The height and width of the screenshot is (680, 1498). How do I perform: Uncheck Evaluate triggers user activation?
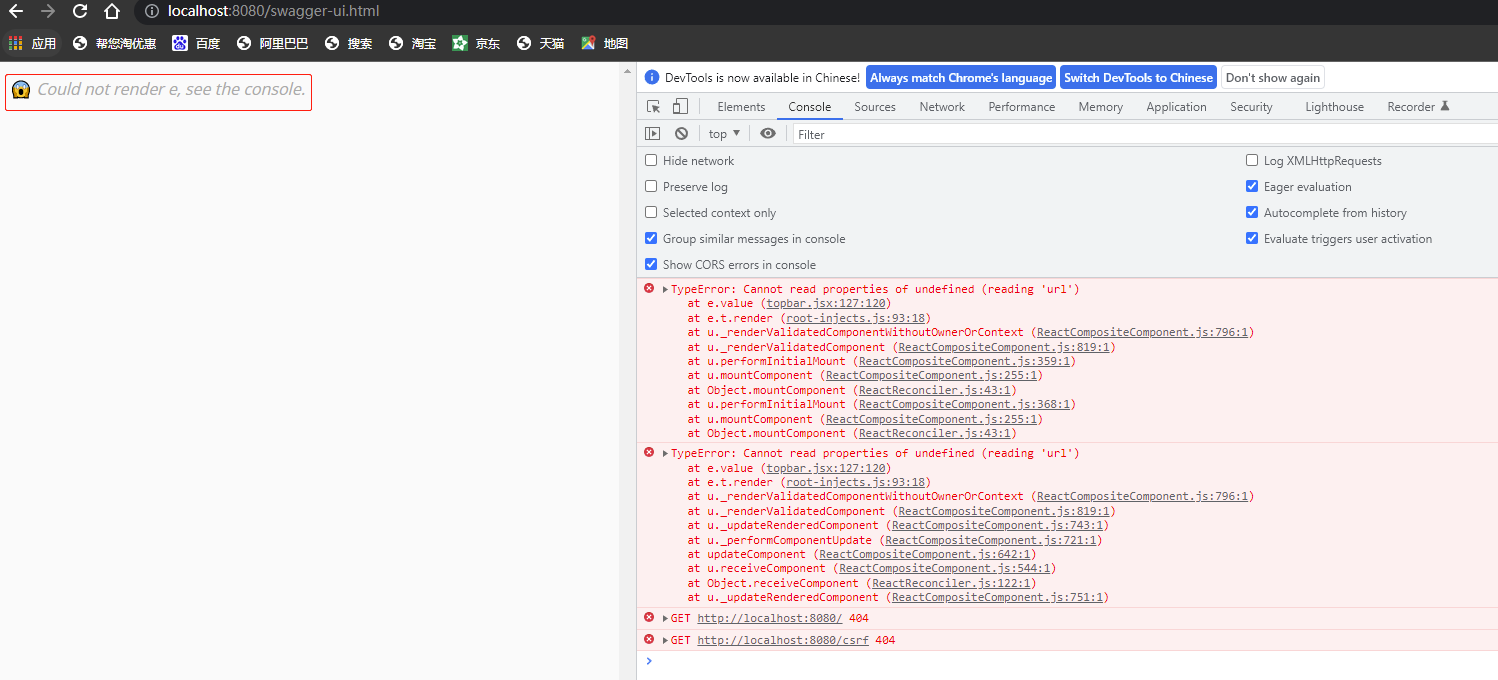point(1252,238)
